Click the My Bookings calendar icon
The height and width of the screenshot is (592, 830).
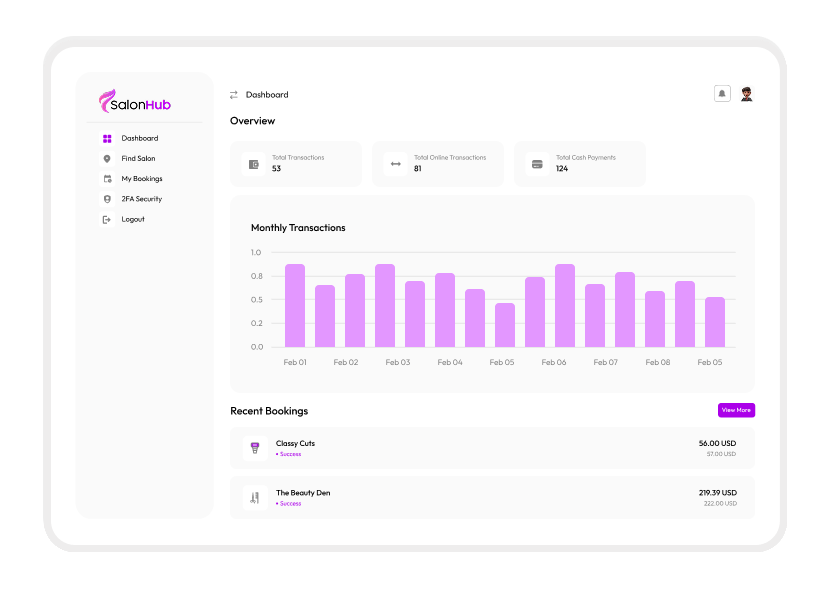(107, 179)
